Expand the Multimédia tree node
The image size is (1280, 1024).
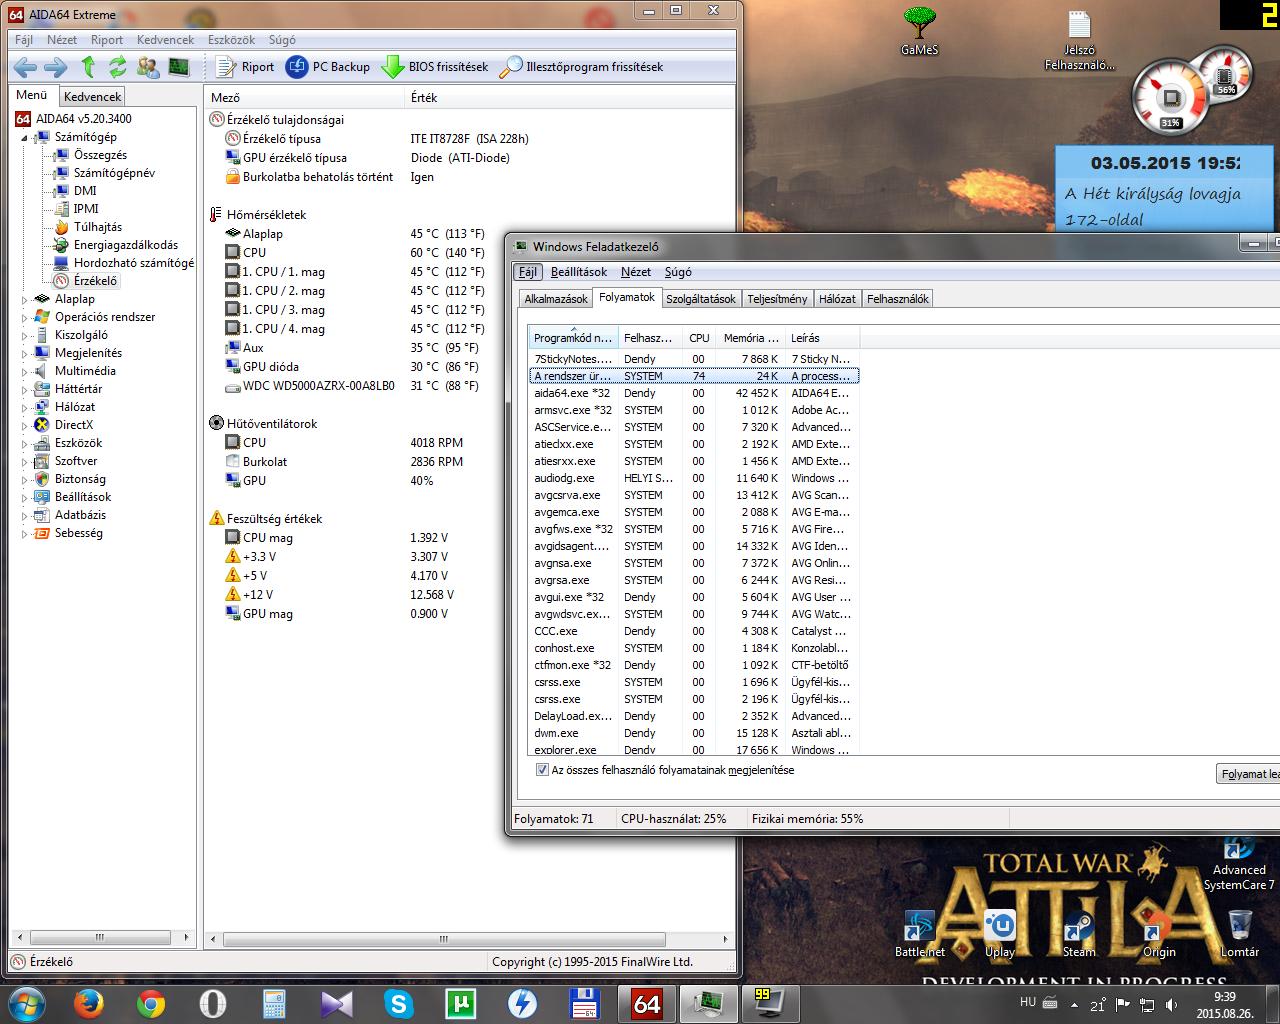coord(25,371)
